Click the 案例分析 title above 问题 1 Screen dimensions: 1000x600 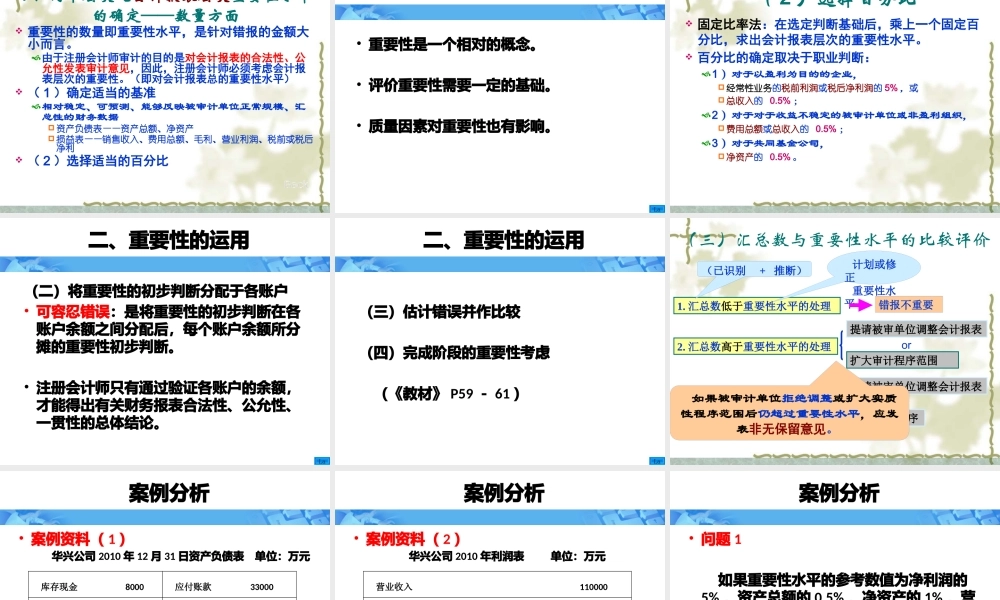[x=839, y=492]
